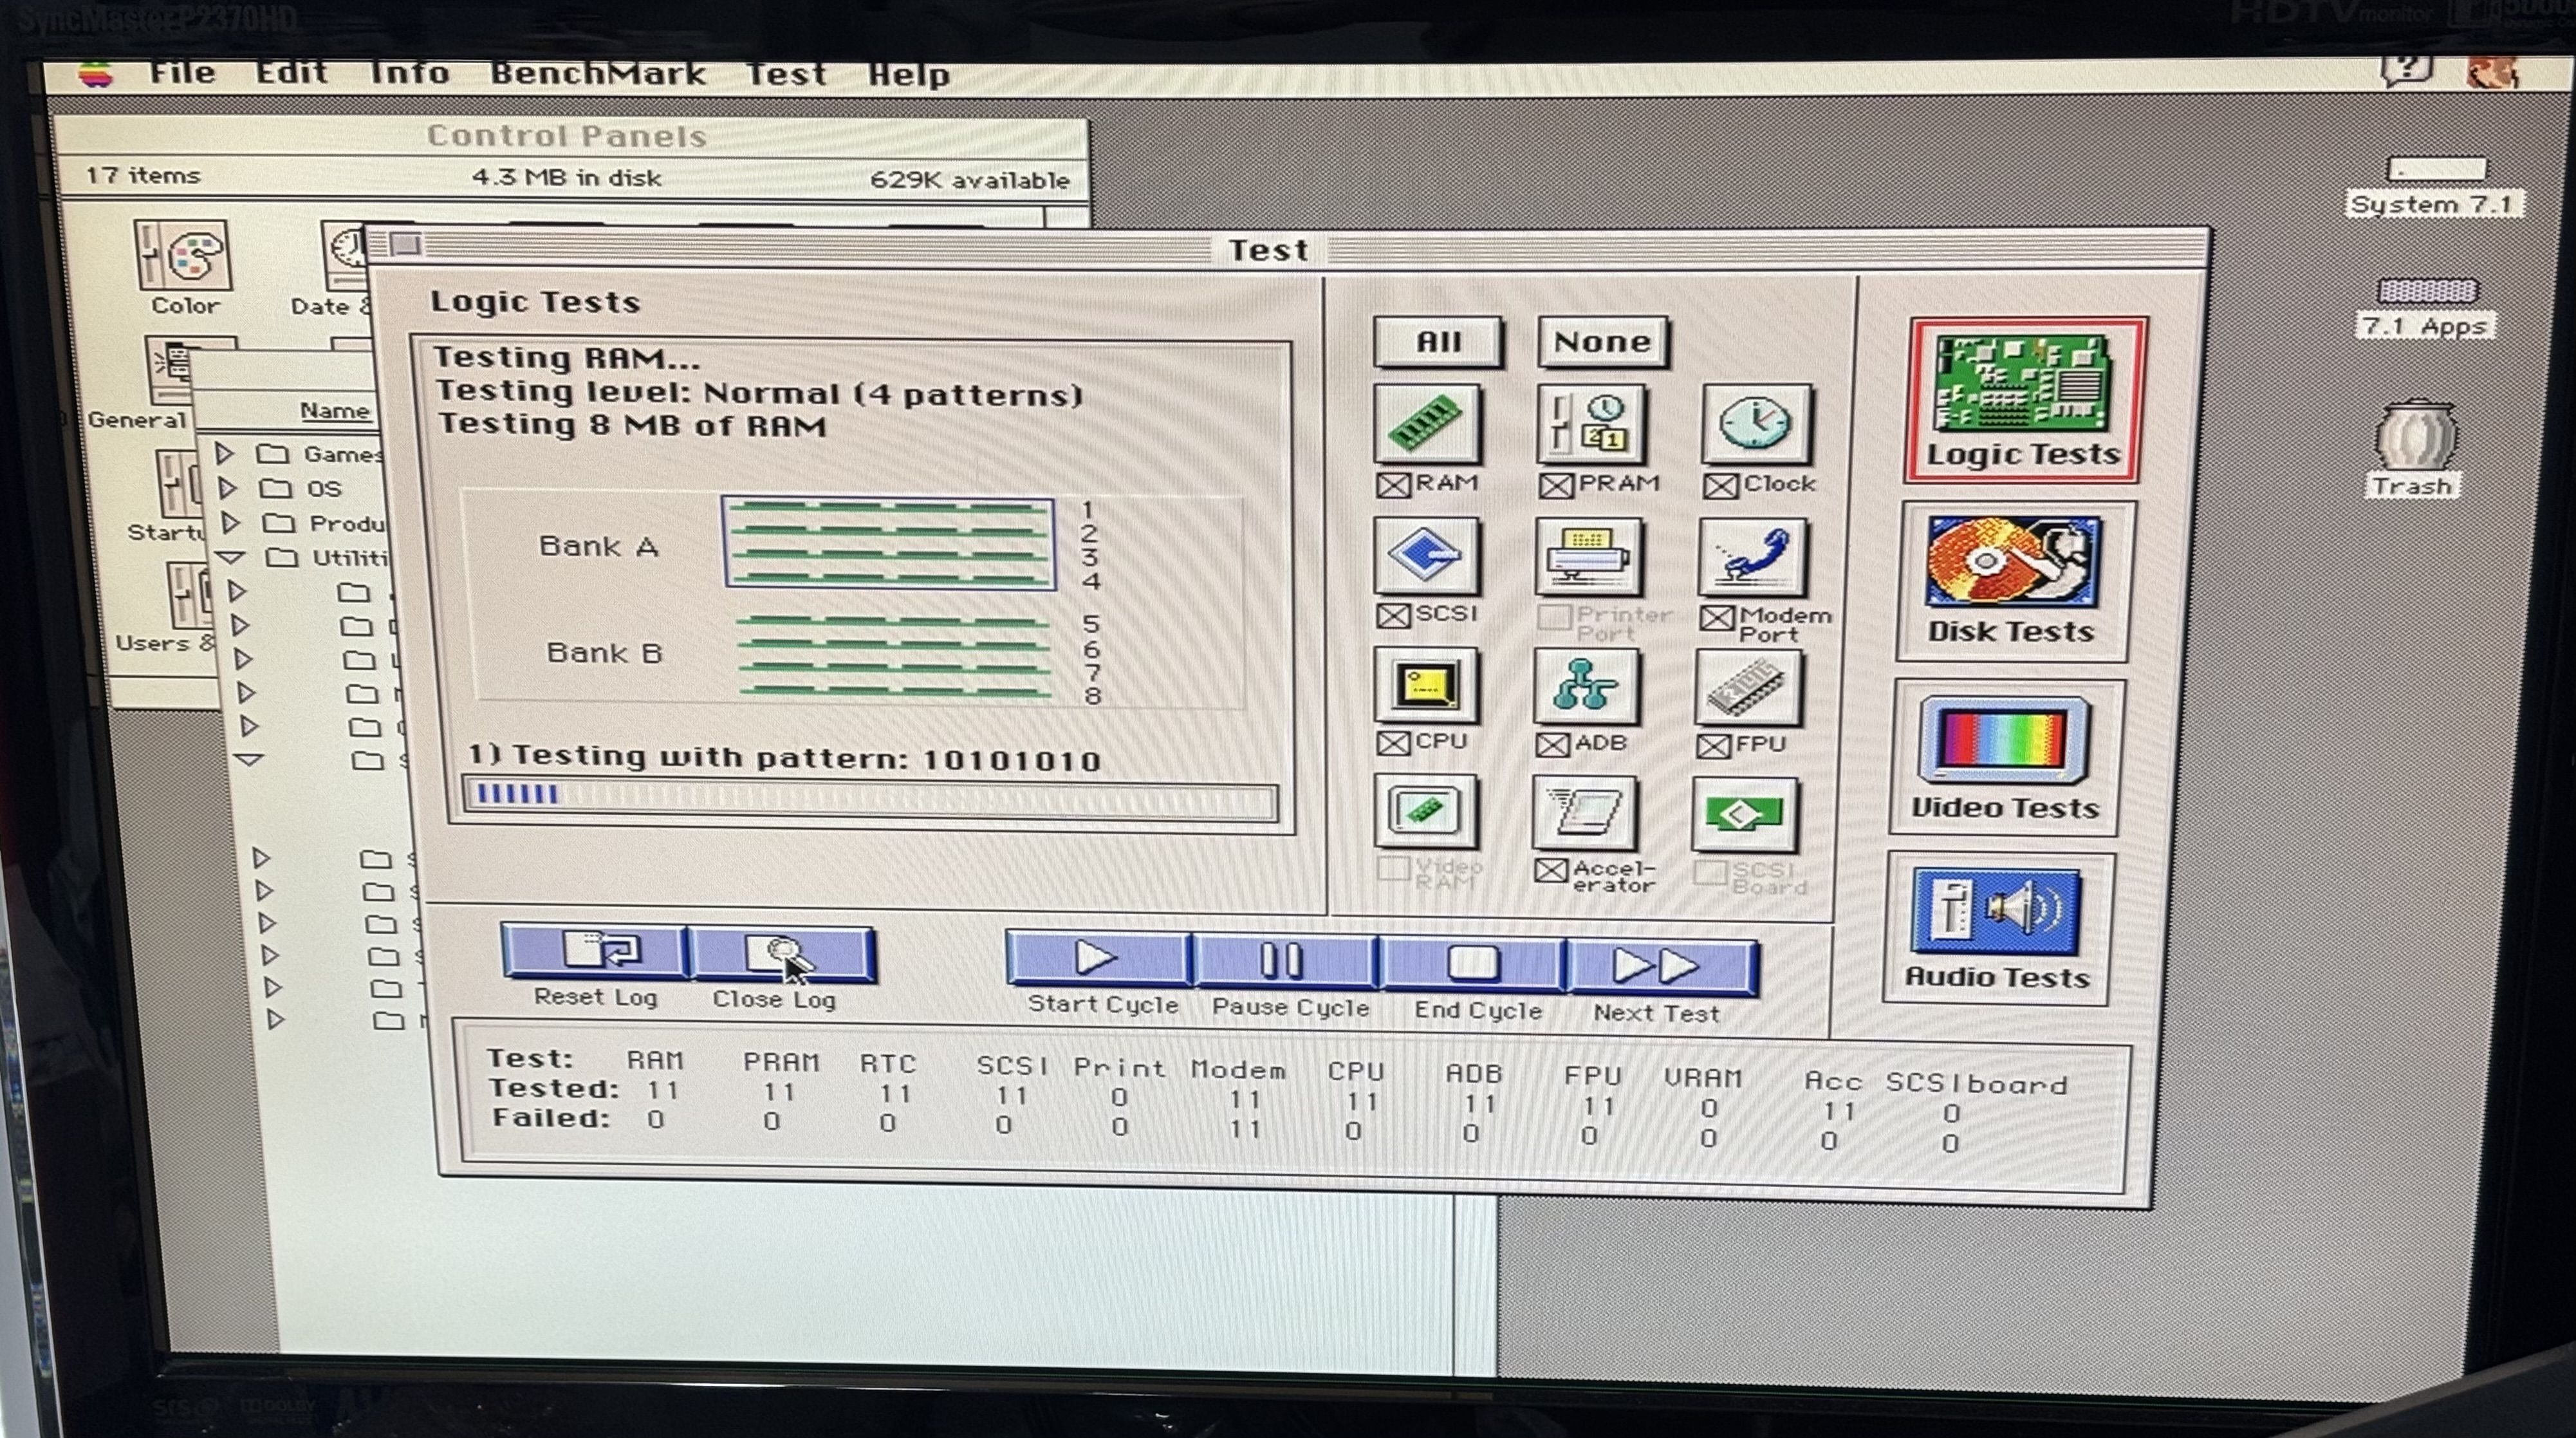The image size is (2576, 1438).
Task: Uncheck the PRAM checkbox
Action: tap(1555, 486)
